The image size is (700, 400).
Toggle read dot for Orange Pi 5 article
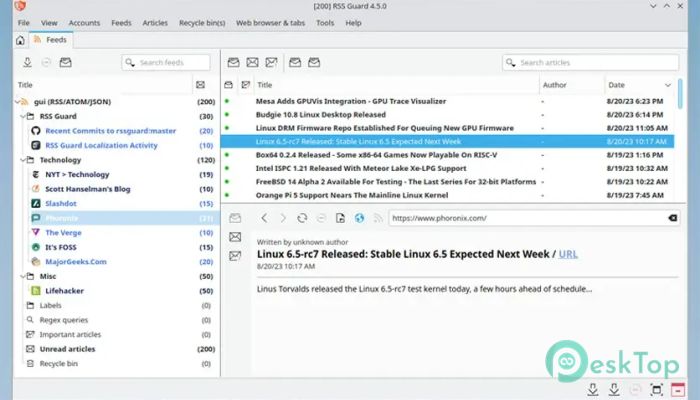pos(227,195)
